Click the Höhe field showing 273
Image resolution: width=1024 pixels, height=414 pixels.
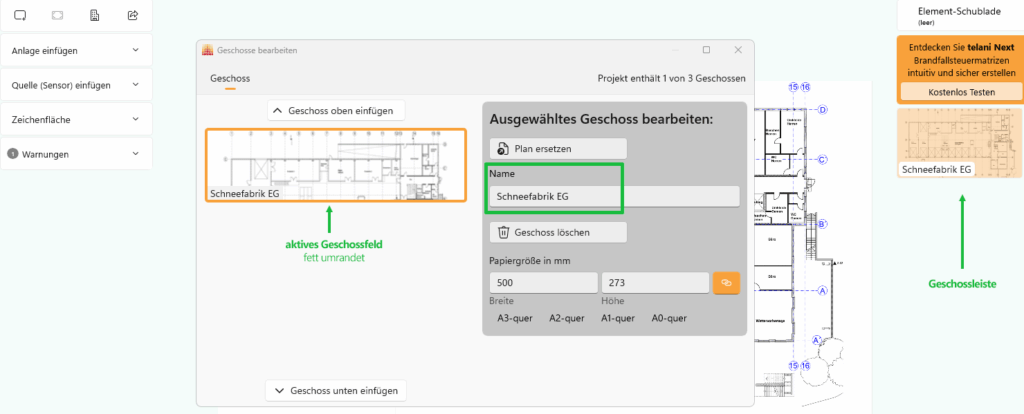[x=655, y=283]
